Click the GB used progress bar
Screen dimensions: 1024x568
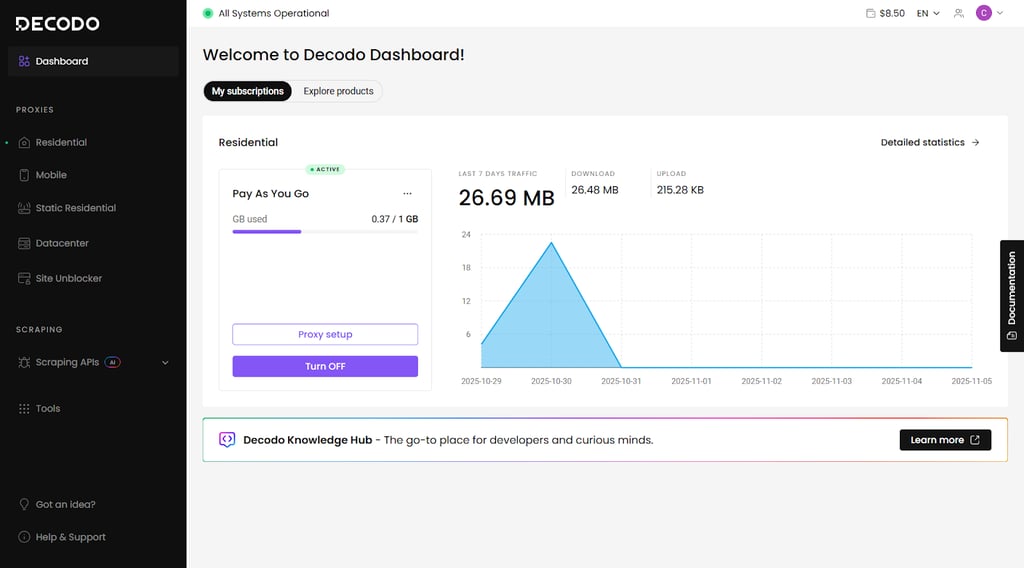pos(325,232)
